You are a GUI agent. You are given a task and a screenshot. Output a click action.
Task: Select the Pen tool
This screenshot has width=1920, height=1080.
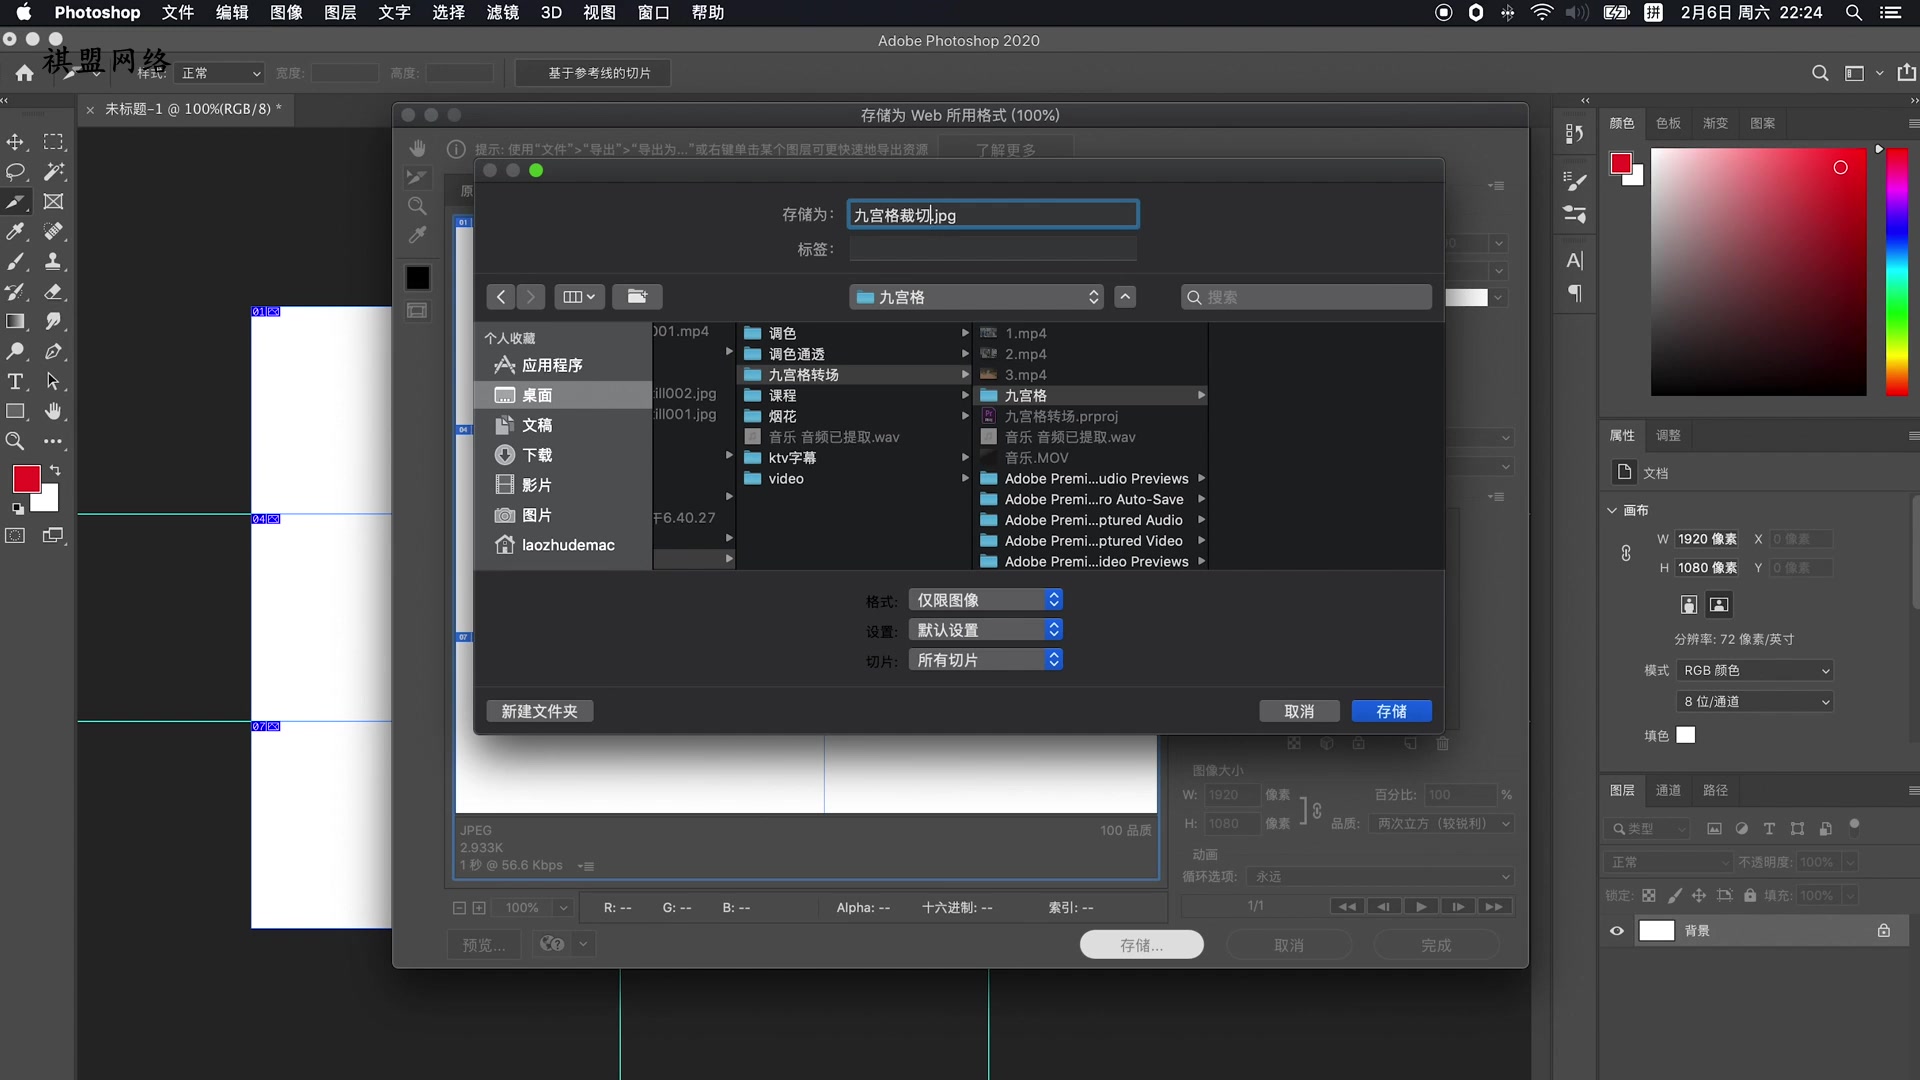point(53,352)
